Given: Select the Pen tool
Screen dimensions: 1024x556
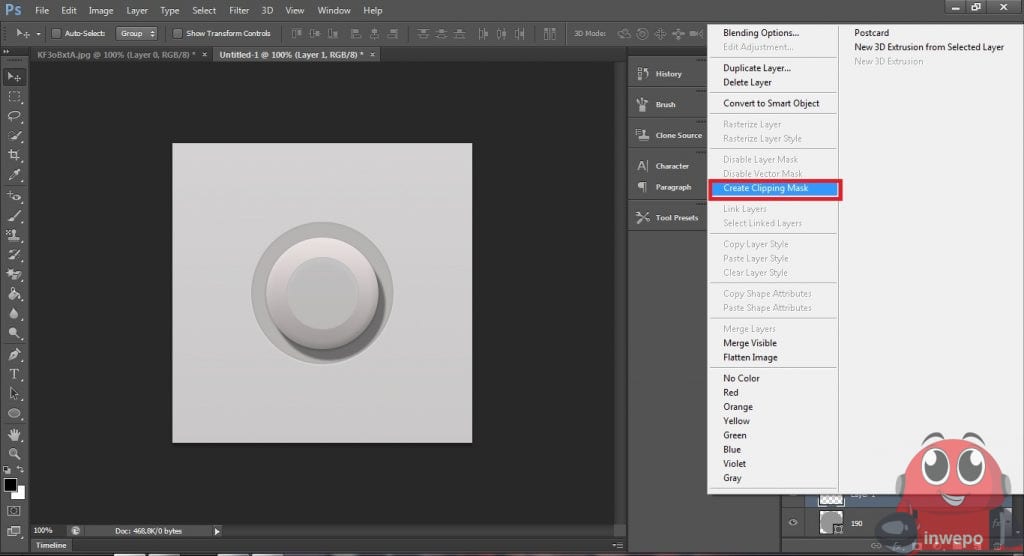Looking at the screenshot, I should (x=15, y=354).
